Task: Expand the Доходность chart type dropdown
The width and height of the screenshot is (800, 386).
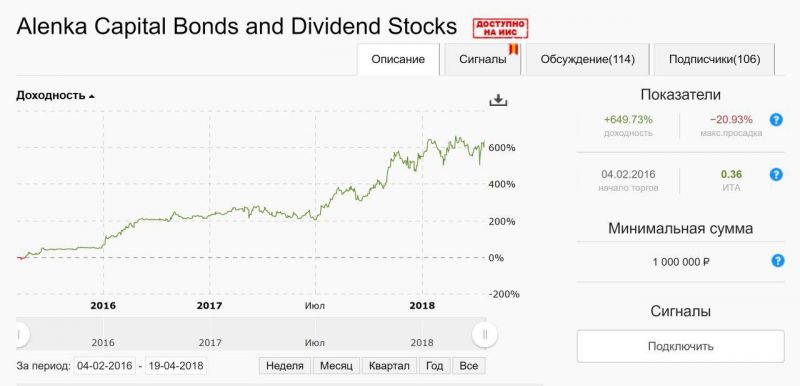Action: click(x=55, y=95)
